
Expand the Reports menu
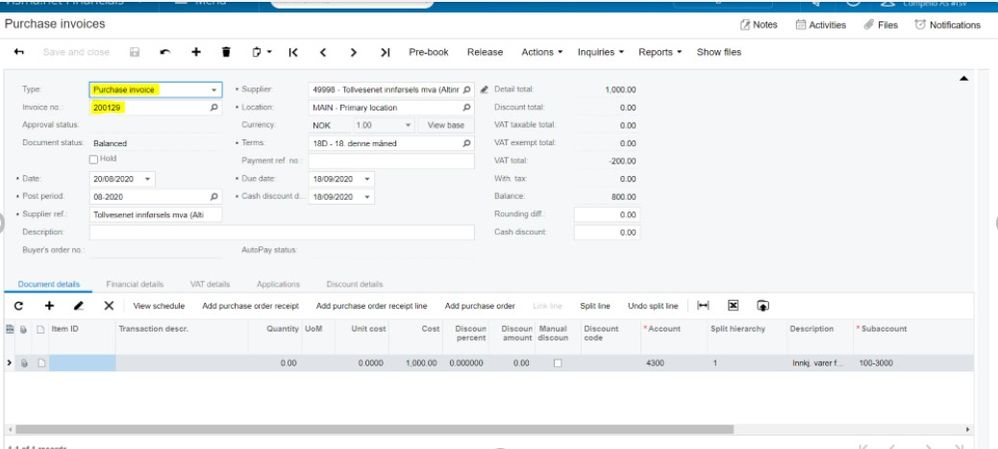point(660,52)
